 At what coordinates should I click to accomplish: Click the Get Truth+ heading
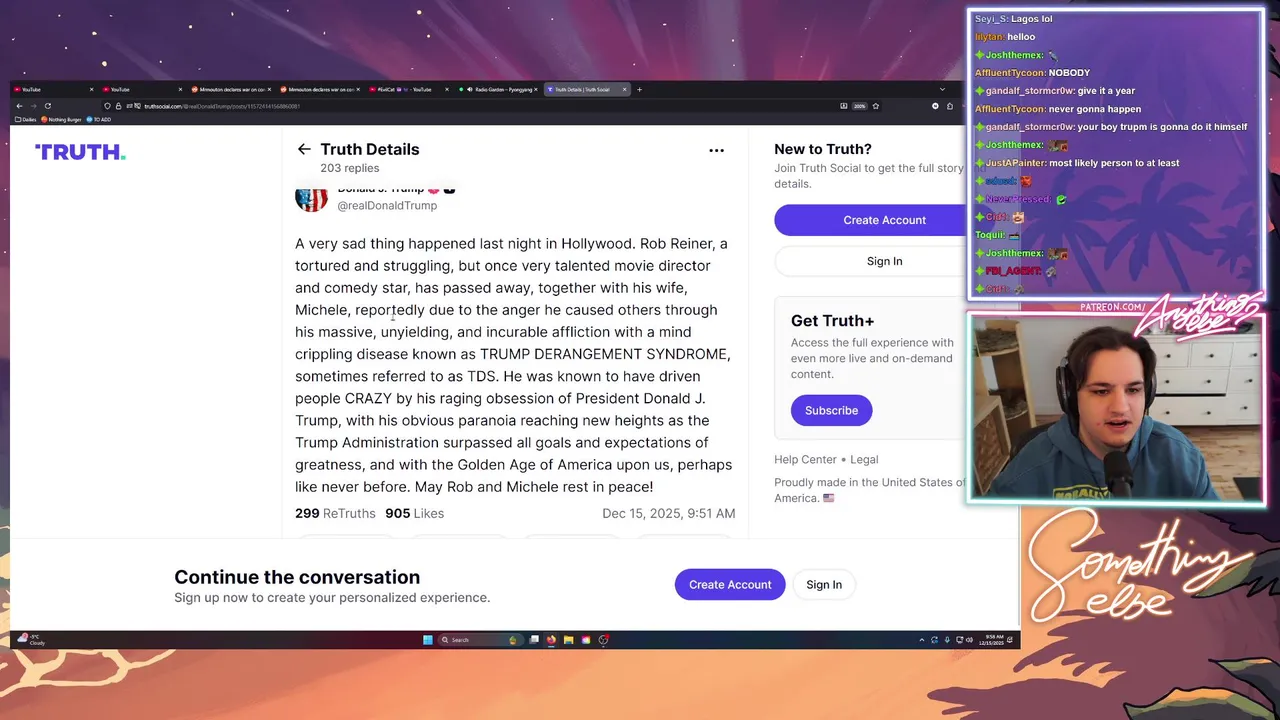[x=832, y=321]
